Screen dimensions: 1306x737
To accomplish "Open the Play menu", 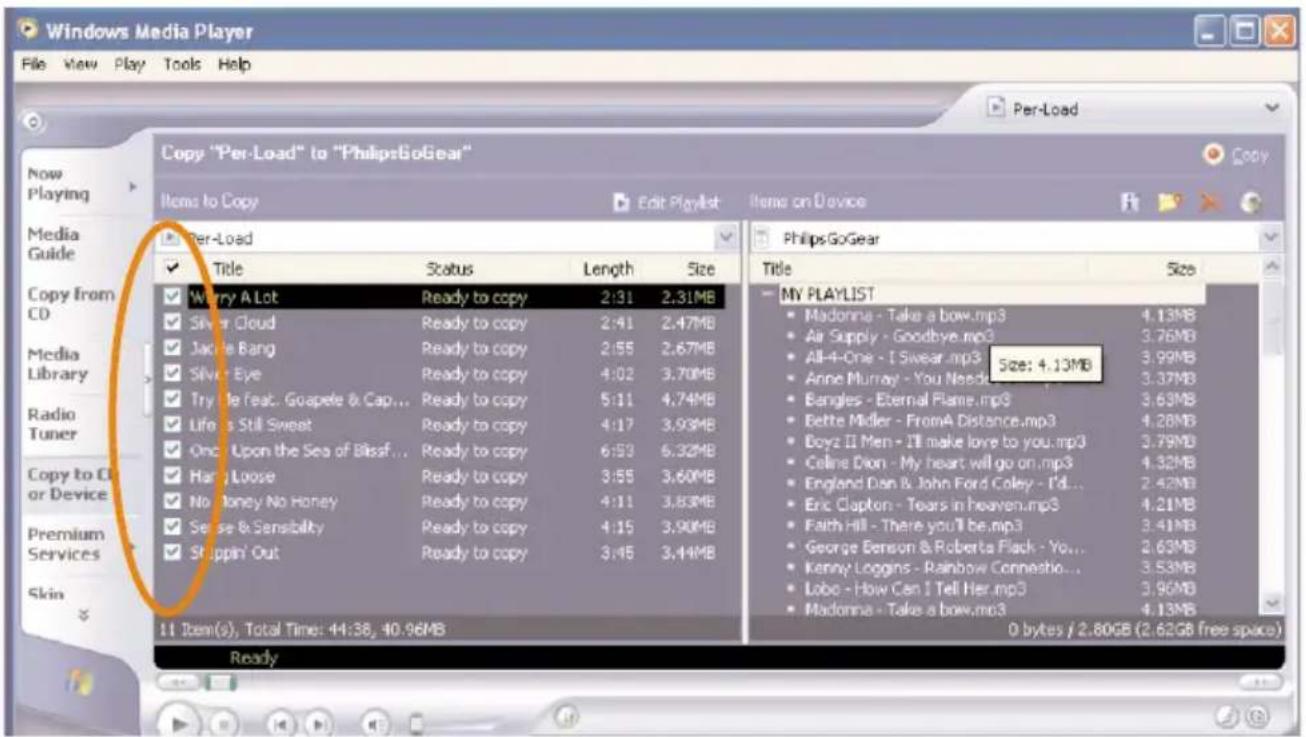I will click(128, 65).
